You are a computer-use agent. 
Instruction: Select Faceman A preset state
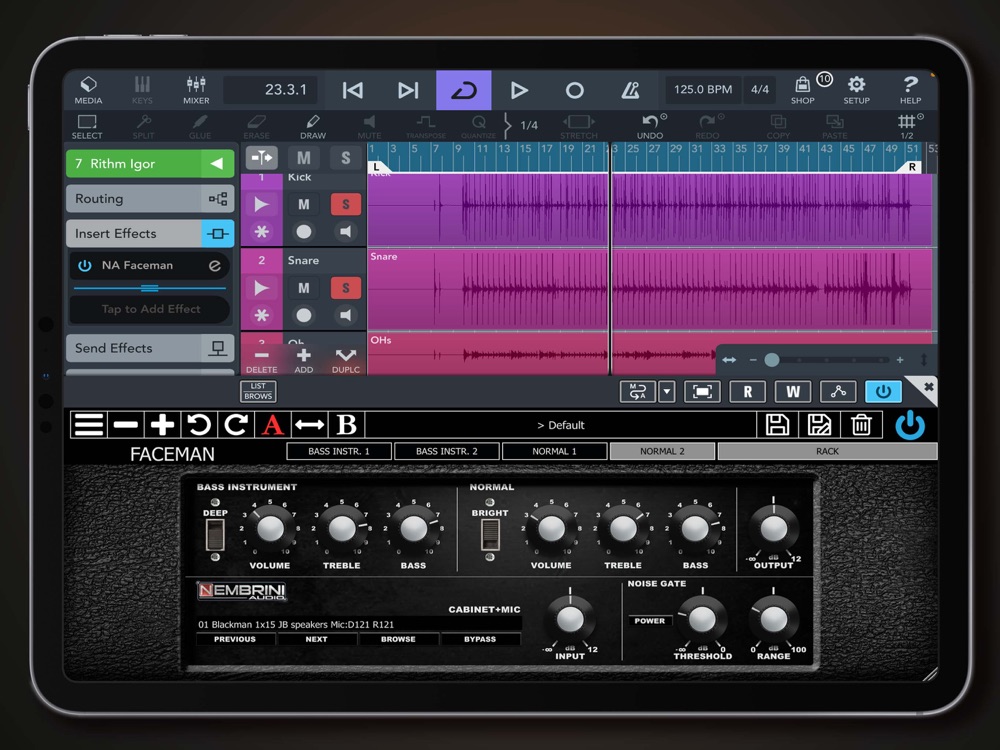tap(272, 425)
